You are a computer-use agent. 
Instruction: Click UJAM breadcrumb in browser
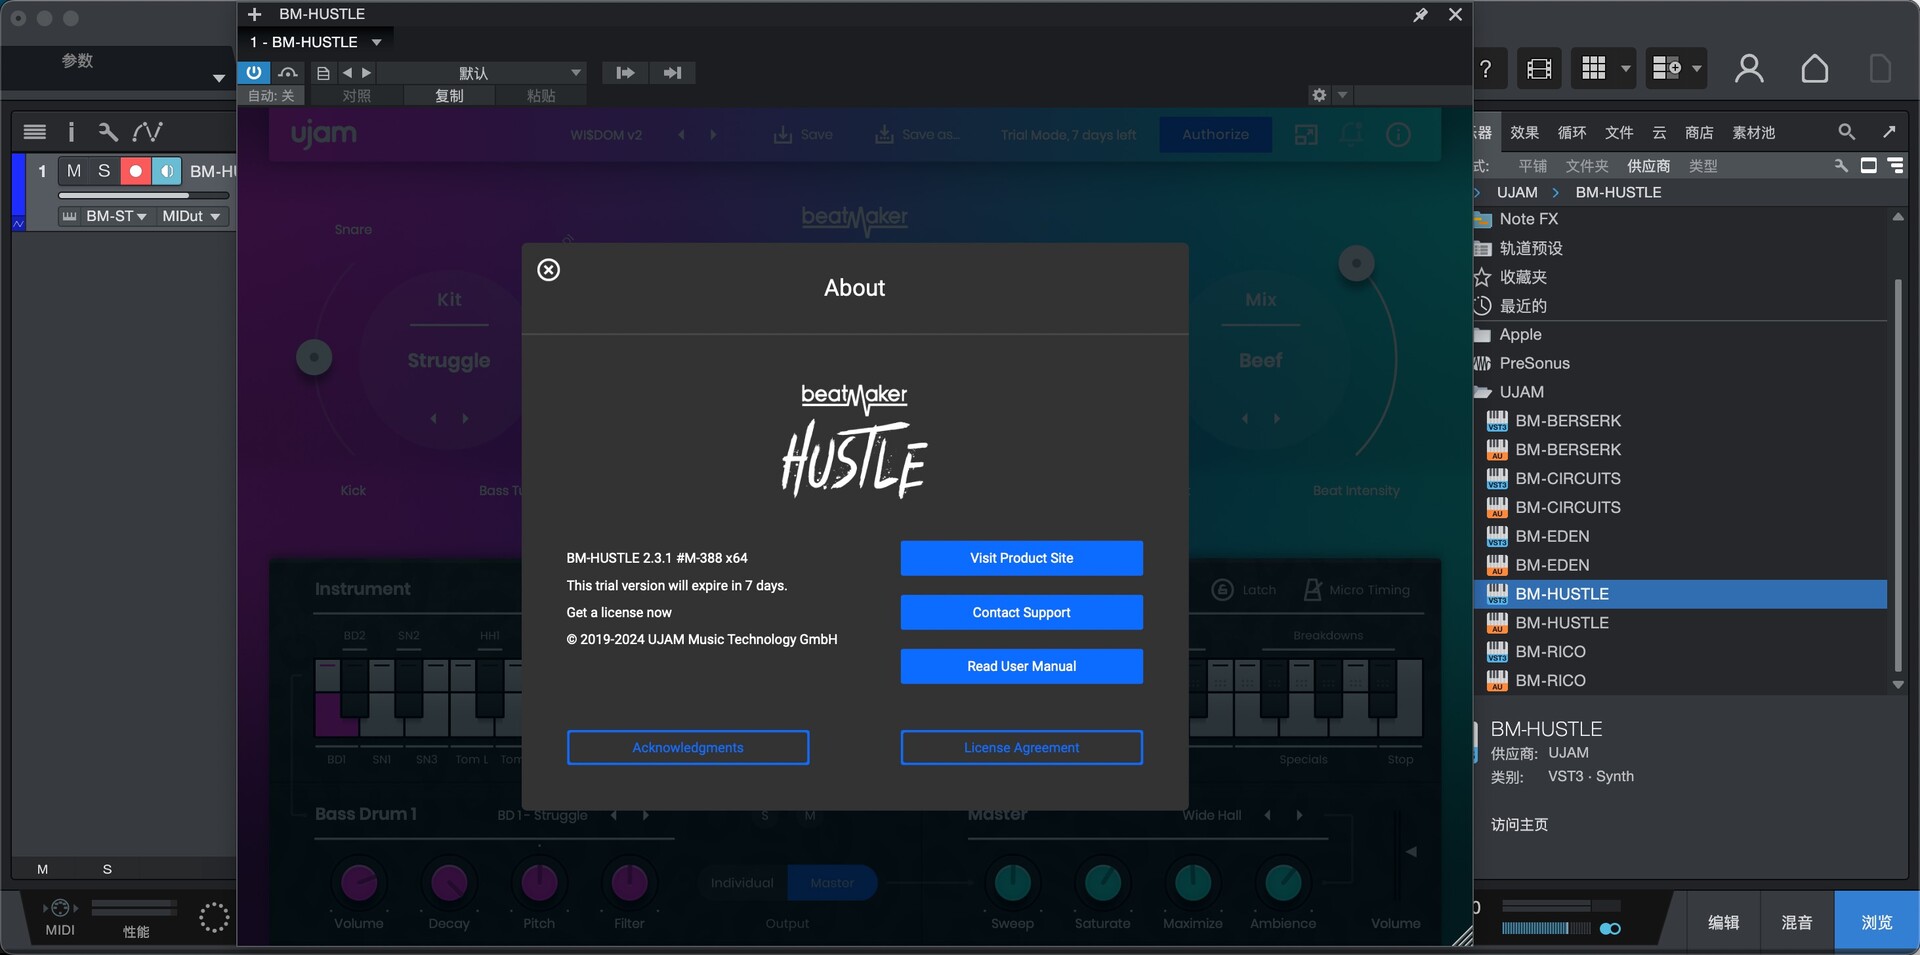coord(1517,192)
